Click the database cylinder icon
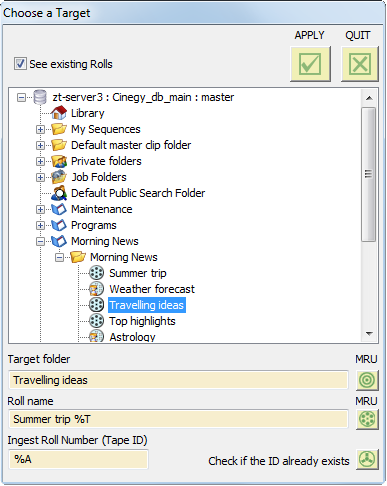The image size is (387, 486). click(x=40, y=97)
